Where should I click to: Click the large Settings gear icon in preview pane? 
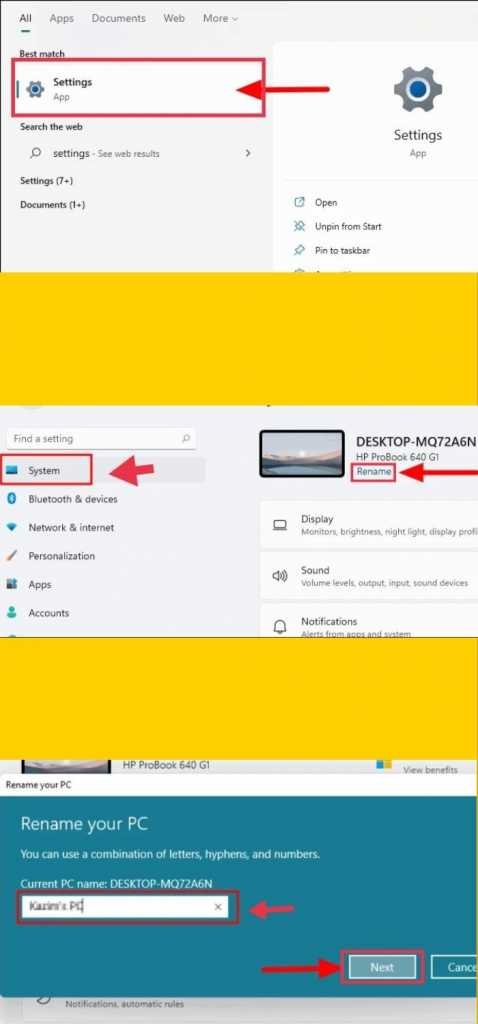(418, 88)
